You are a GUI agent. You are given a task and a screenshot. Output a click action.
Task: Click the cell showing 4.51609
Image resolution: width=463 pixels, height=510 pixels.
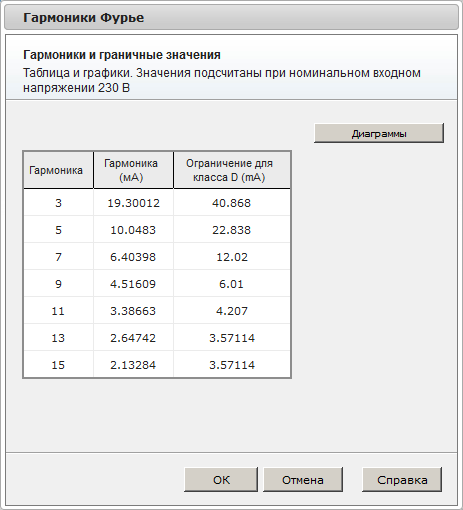point(133,284)
